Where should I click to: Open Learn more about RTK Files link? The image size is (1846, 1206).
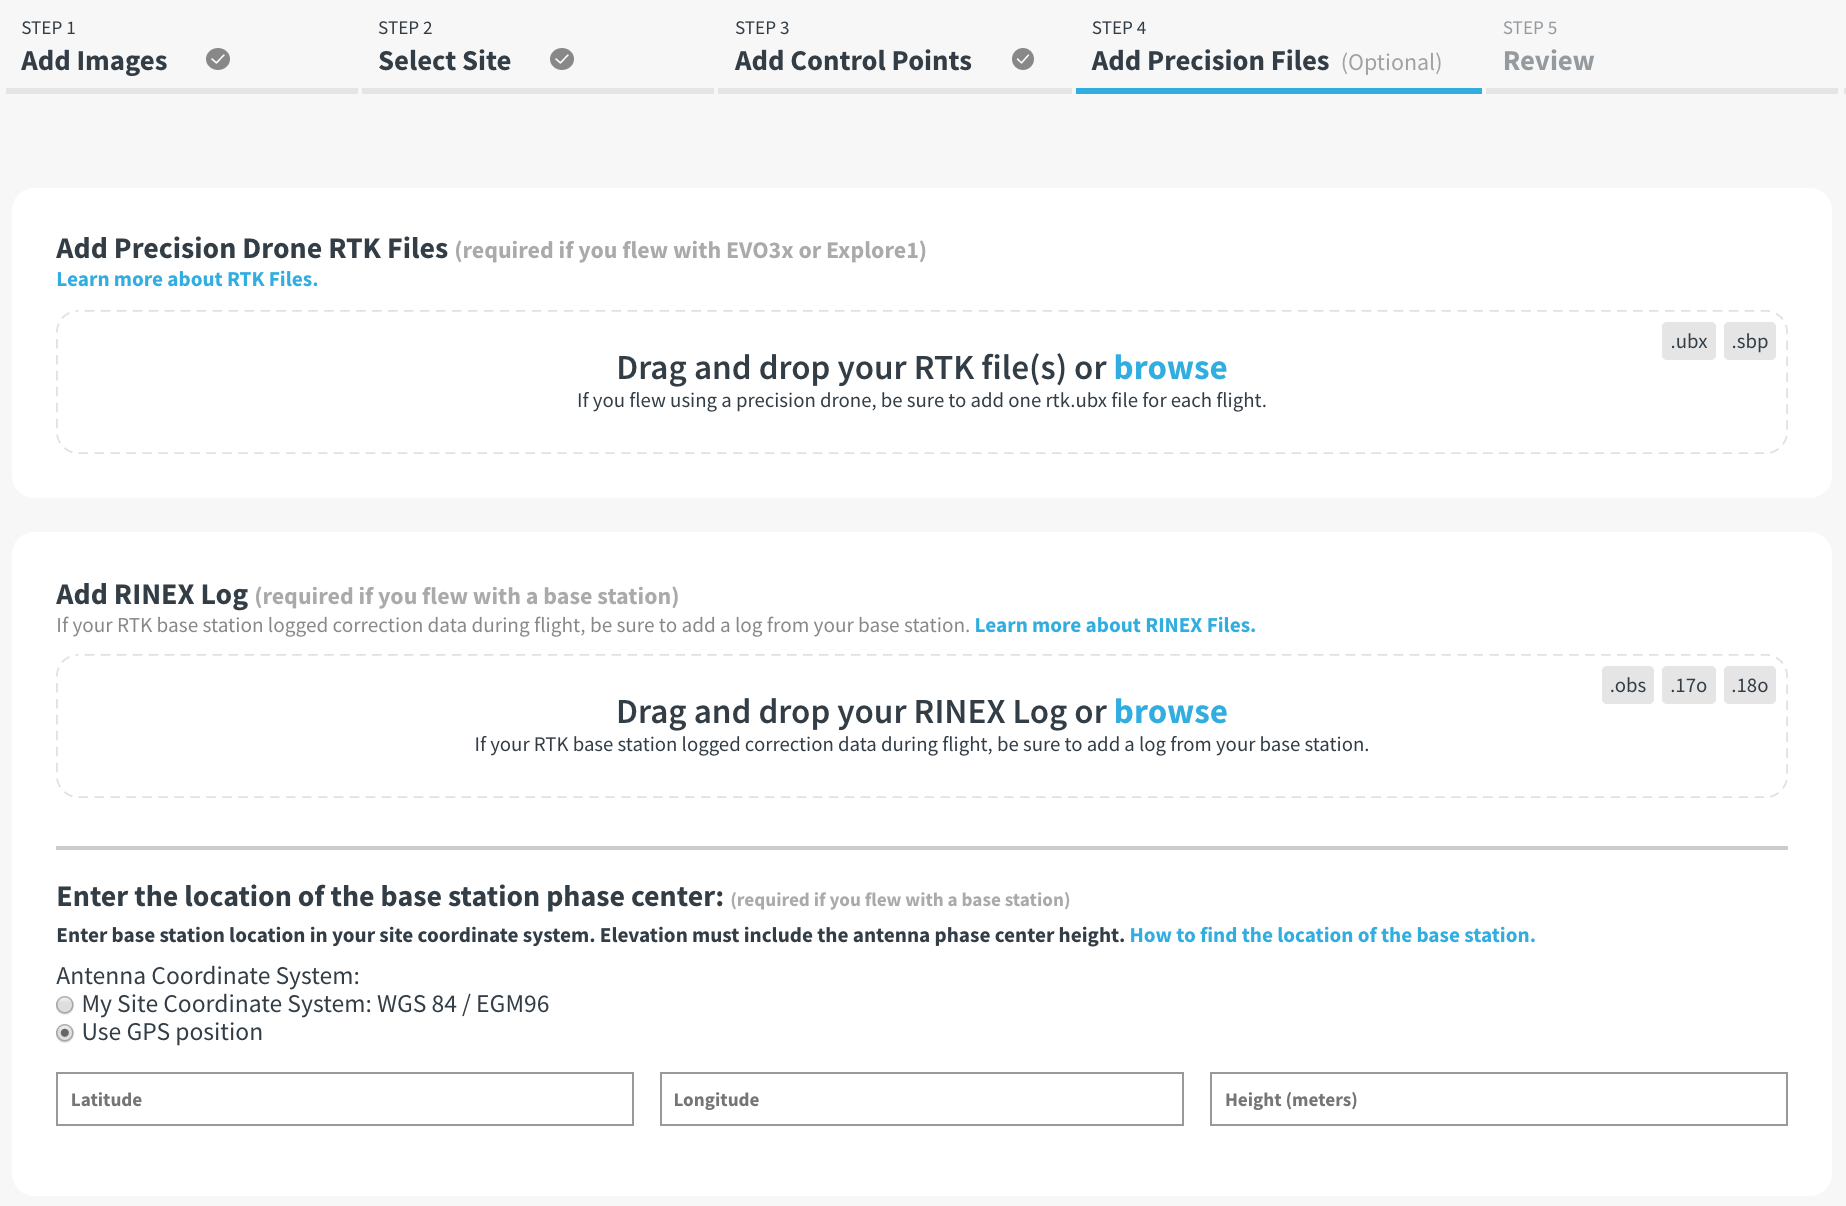click(187, 279)
